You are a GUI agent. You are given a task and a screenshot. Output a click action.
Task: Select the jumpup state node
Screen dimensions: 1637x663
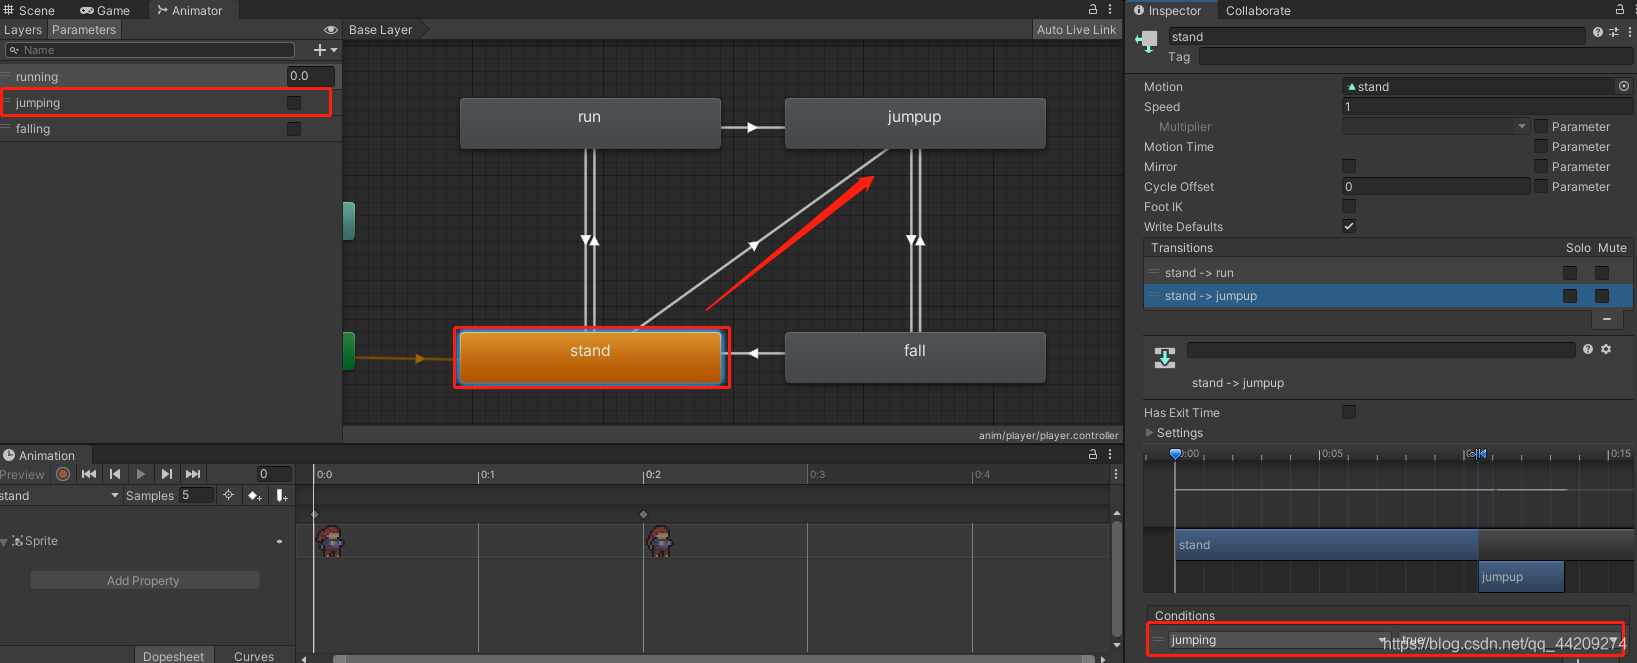915,123
